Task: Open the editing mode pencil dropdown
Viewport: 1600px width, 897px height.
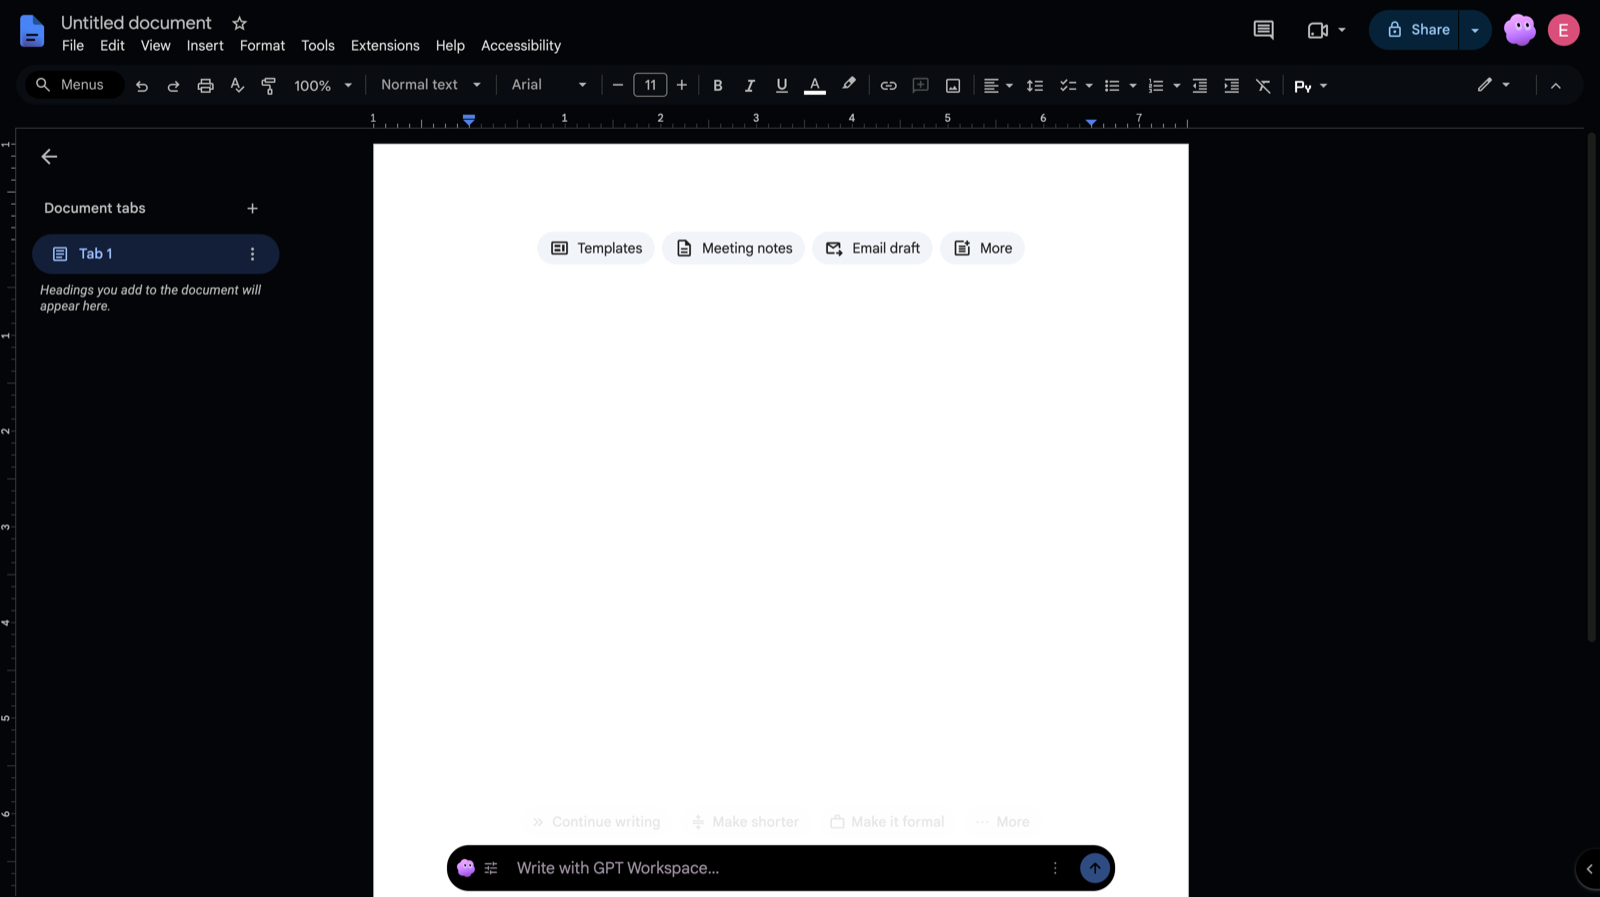Action: pos(1494,85)
